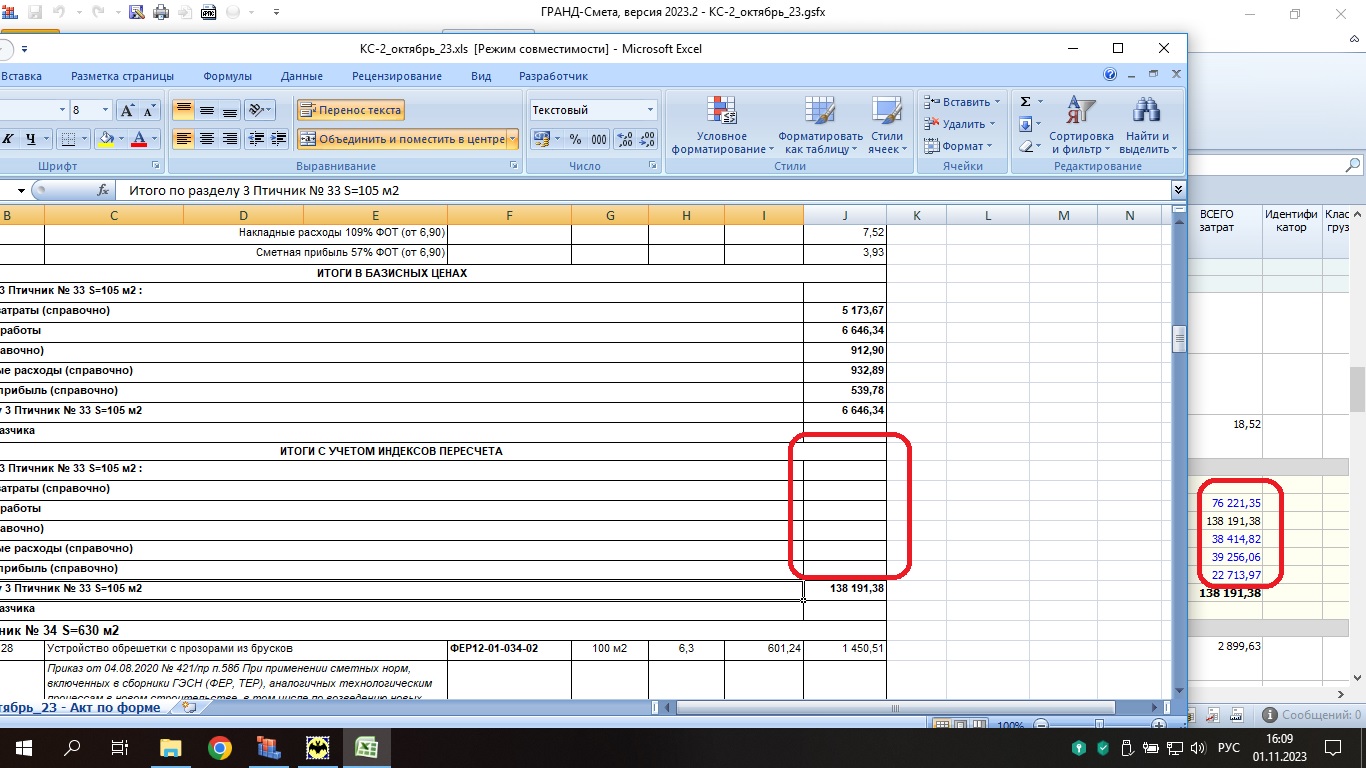Toggle Wrap Text (Перенос текста)
Screen dimensions: 1366x768
pos(350,110)
